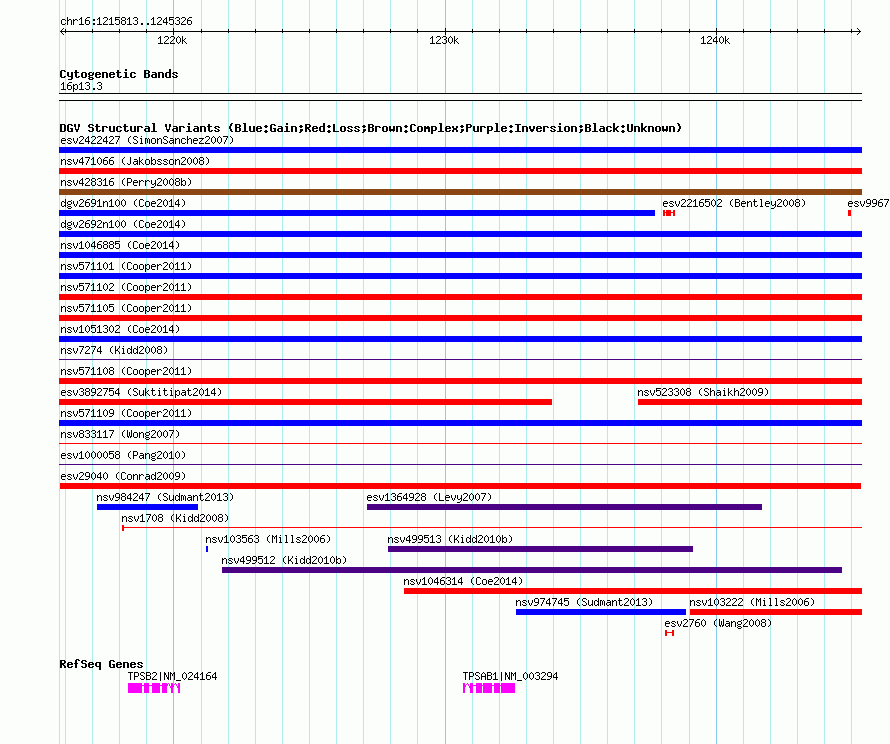Open the TPSB2|NM_024164 gene model
Screen dimensions: 890x744
[154, 688]
